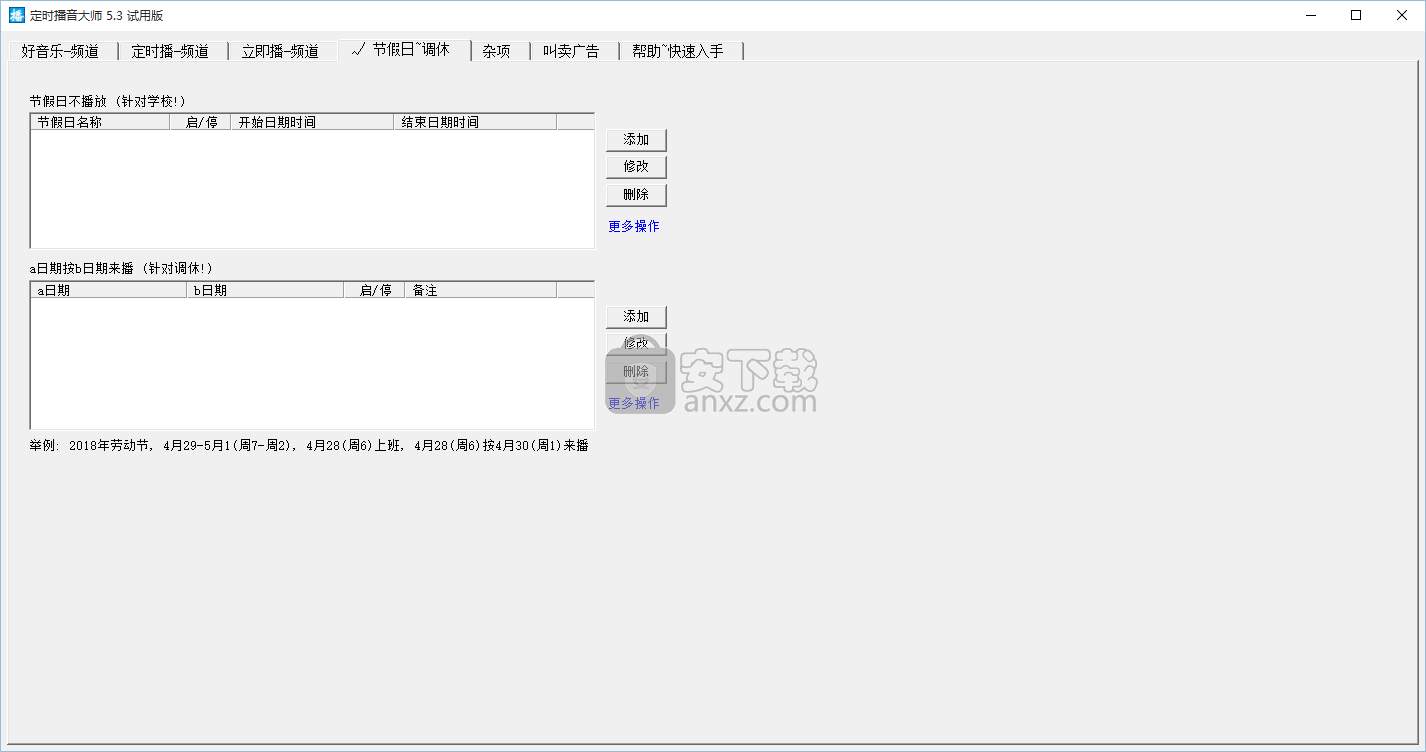Open 更多操作 link under a/b date list
Viewport: 1426px width, 752px height.
(634, 403)
